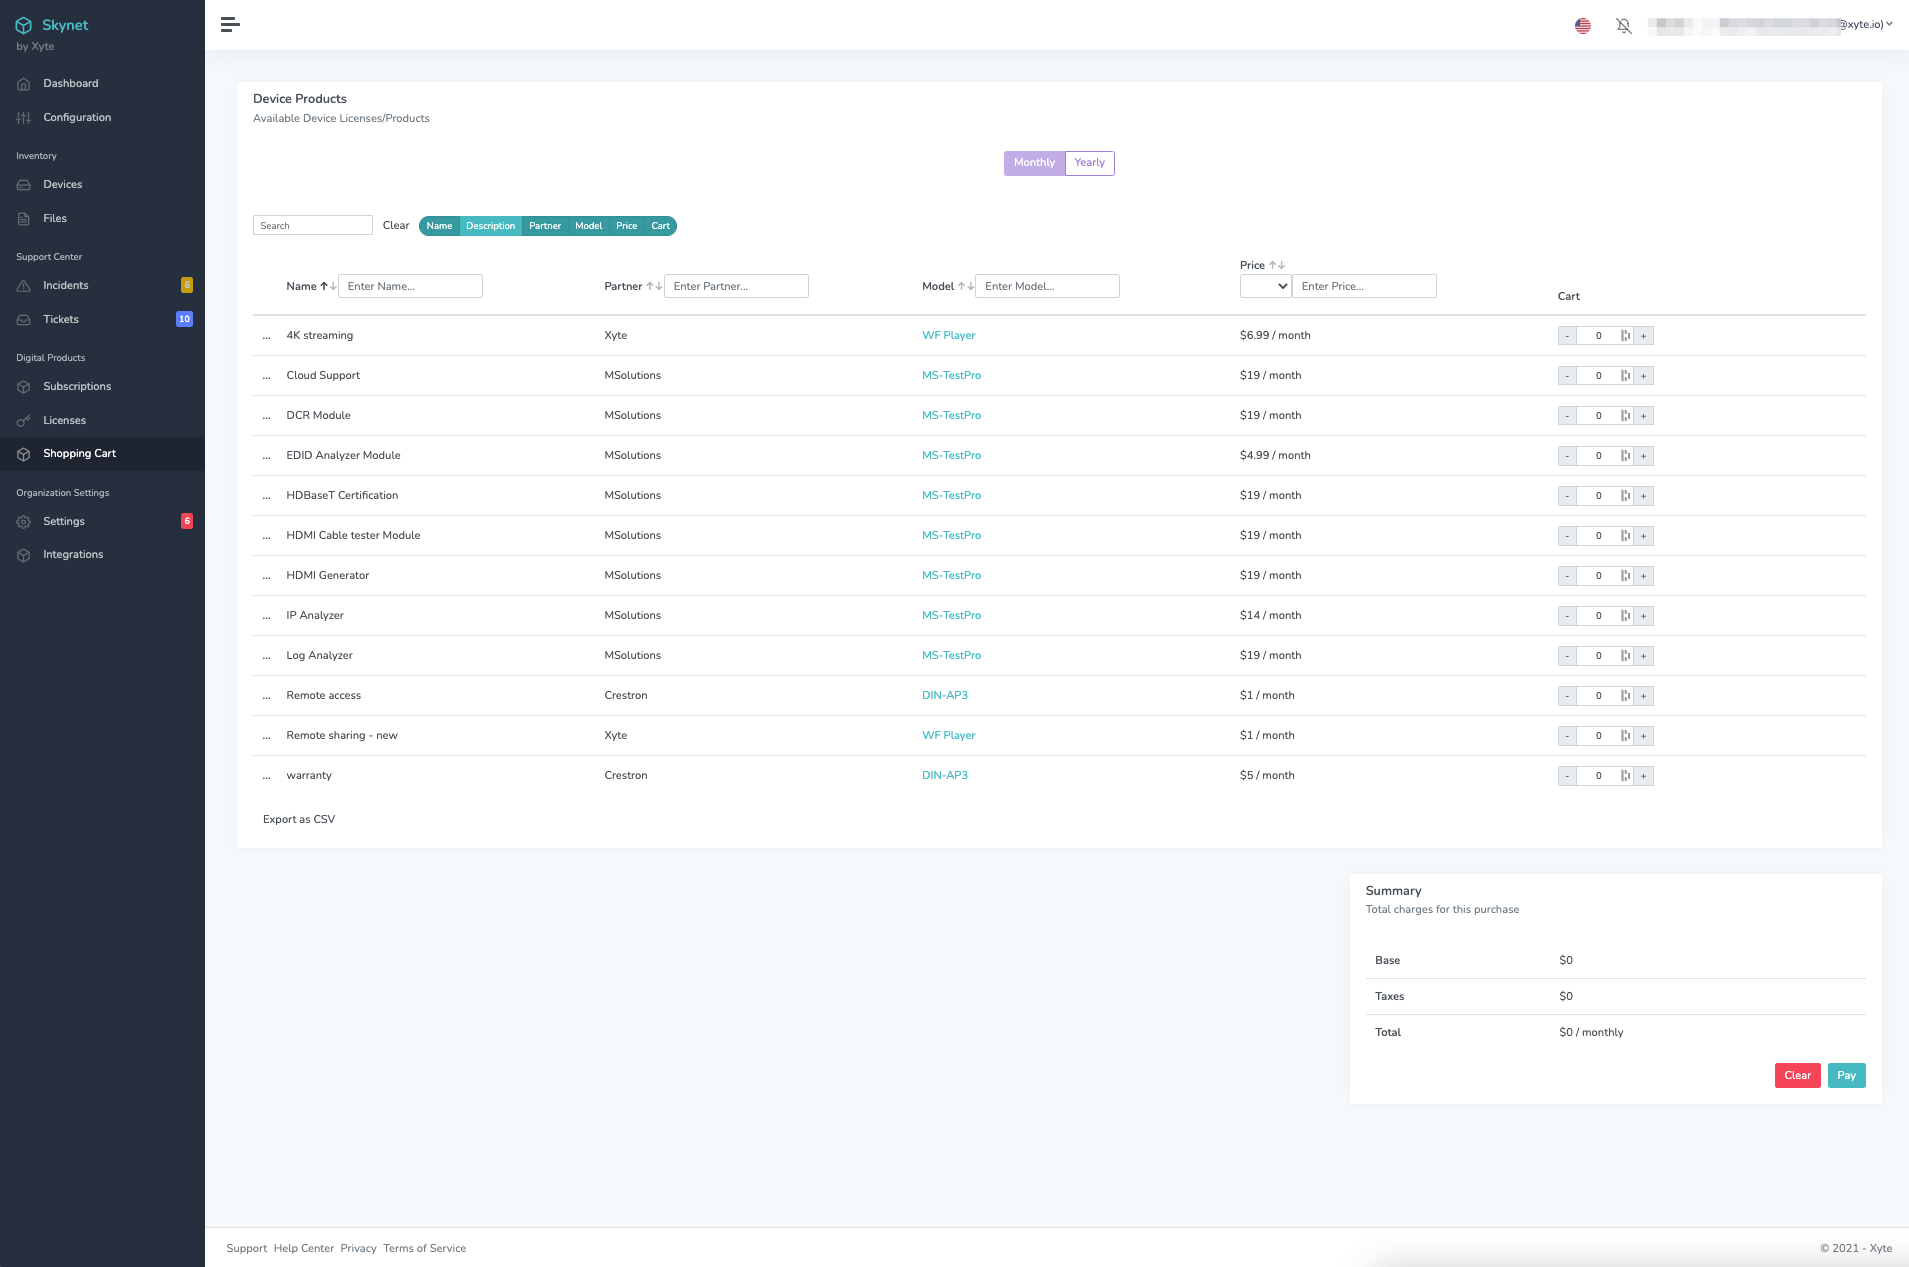Viewport: 1909px width, 1267px height.
Task: Collapse the sidebar with the hamburger icon
Action: [230, 25]
